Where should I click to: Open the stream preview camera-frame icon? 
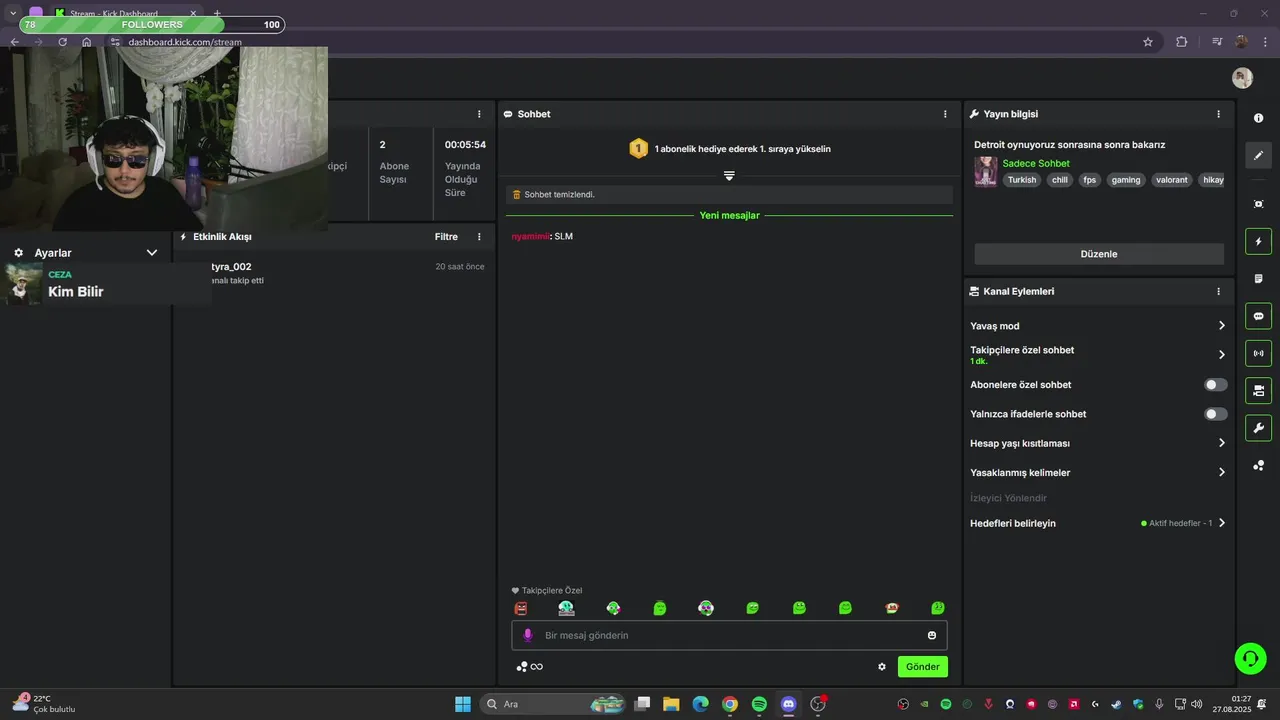pos(1258,204)
